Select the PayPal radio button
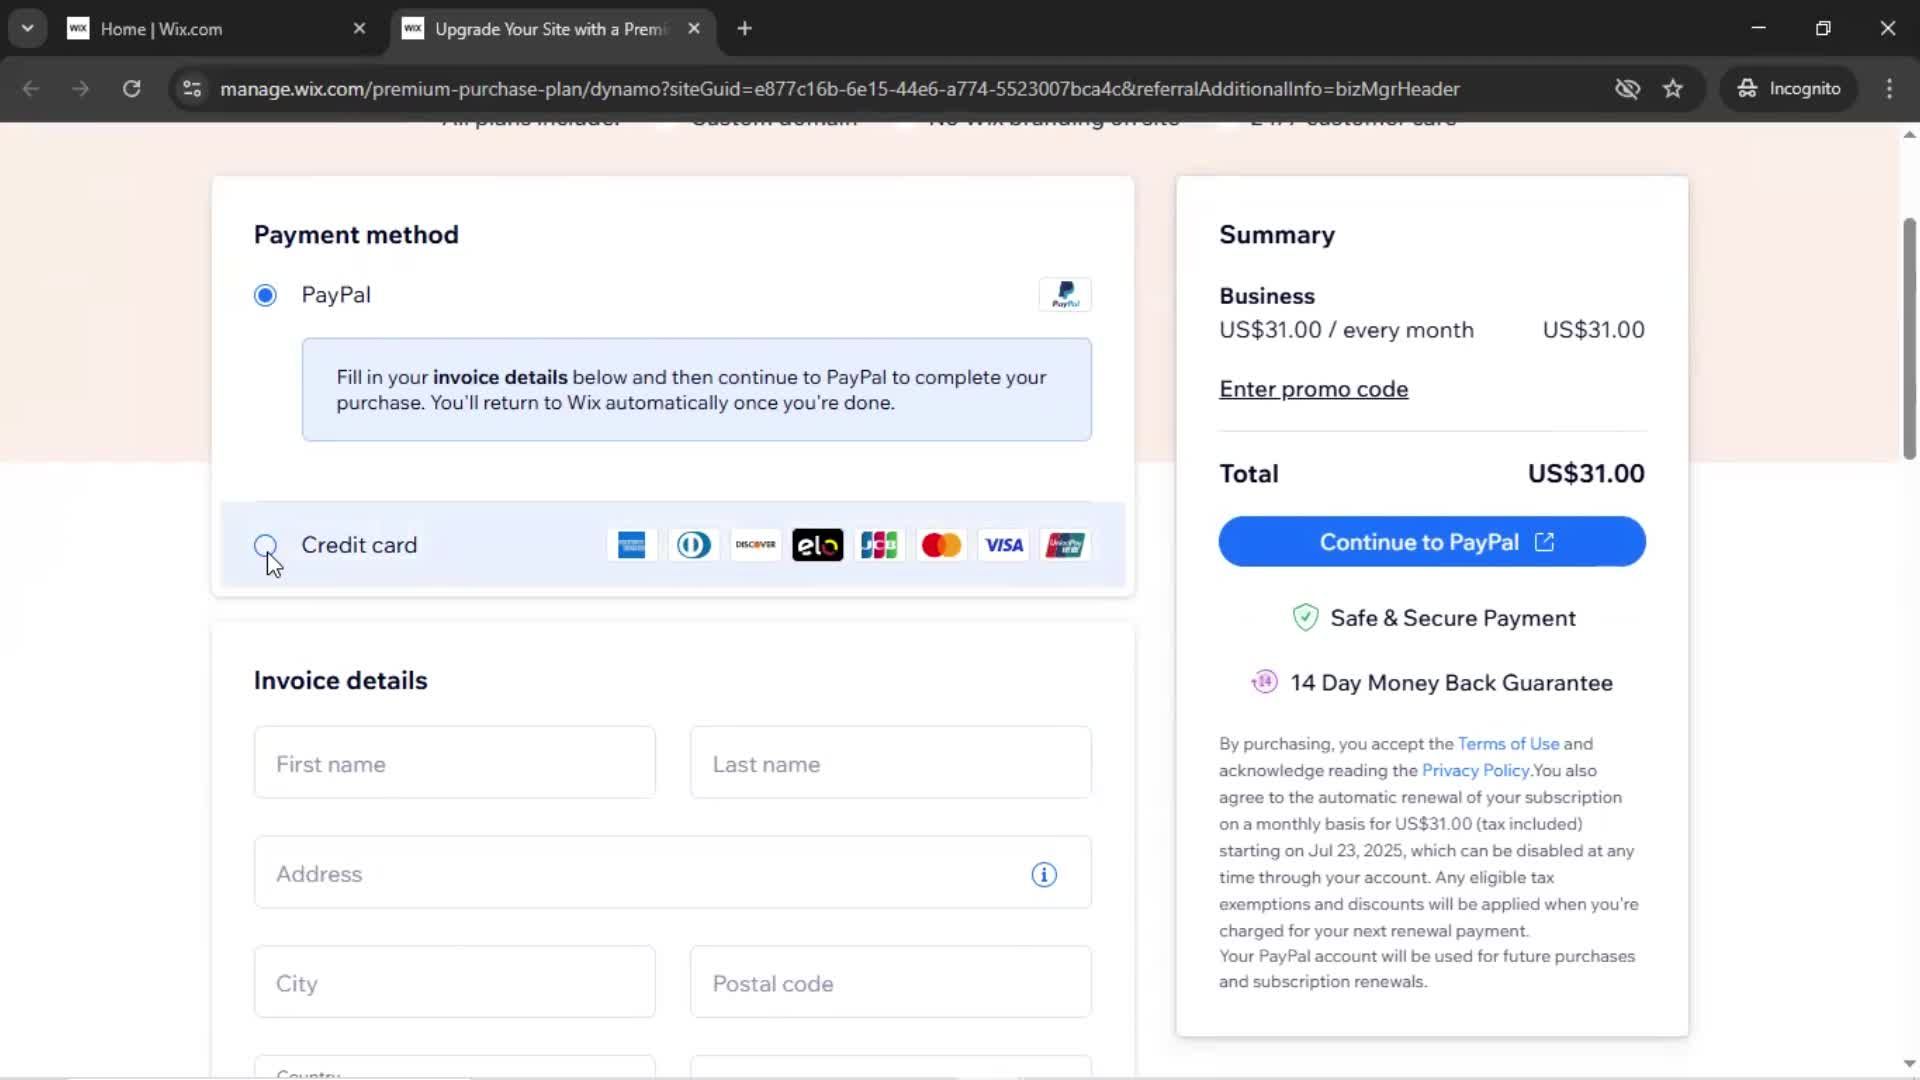The width and height of the screenshot is (1920, 1080). (265, 295)
